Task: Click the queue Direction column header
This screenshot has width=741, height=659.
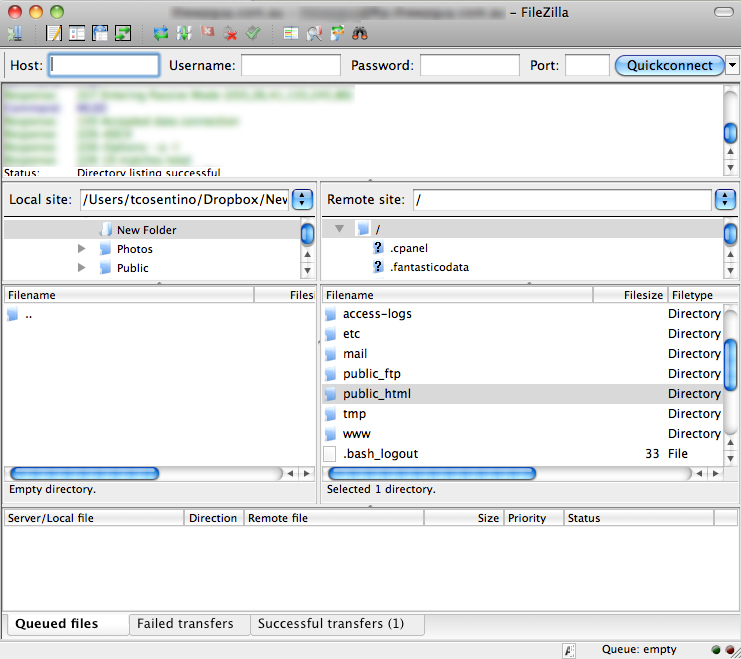Action: pos(214,518)
